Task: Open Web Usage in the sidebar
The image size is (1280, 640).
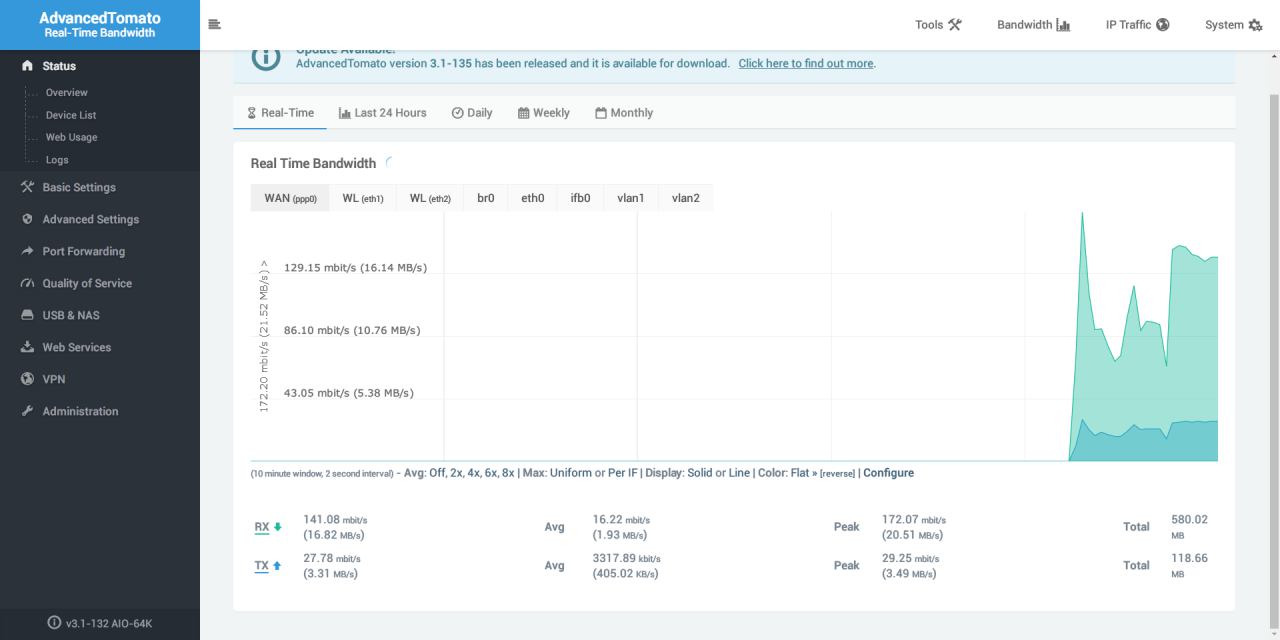Action: (x=71, y=137)
